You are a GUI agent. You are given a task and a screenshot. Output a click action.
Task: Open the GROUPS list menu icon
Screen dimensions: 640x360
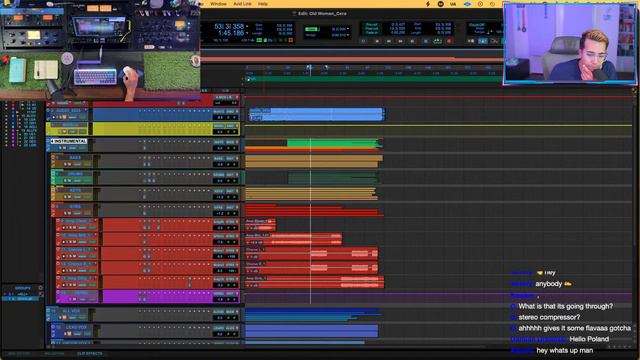(x=40, y=288)
